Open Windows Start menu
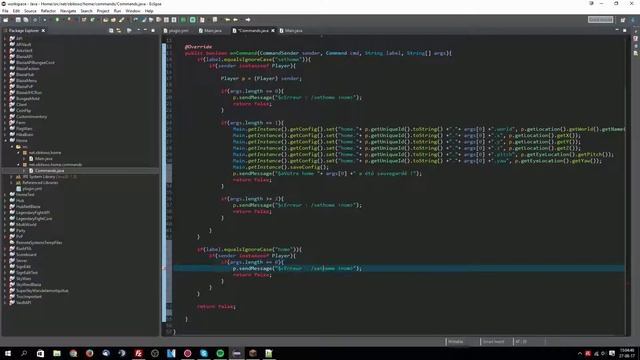 (8, 353)
